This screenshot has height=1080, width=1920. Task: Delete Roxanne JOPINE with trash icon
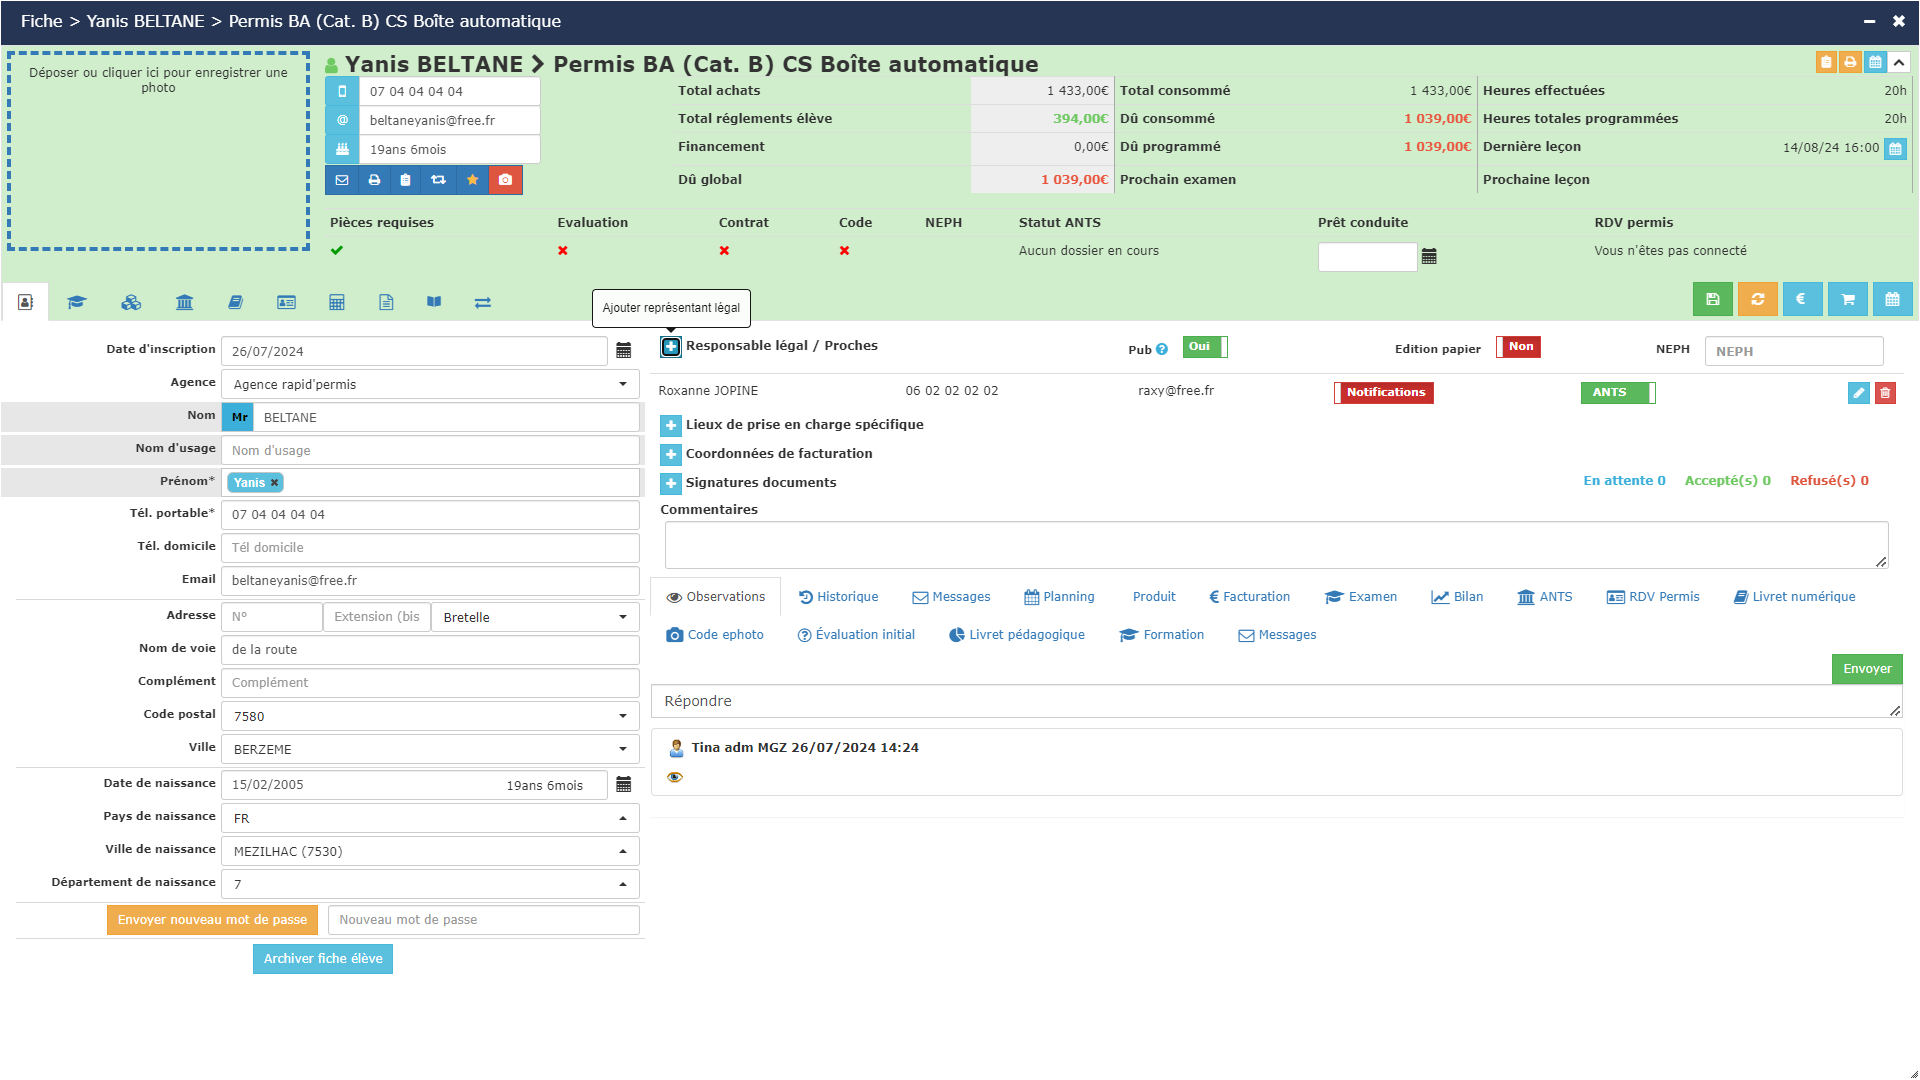[1885, 393]
